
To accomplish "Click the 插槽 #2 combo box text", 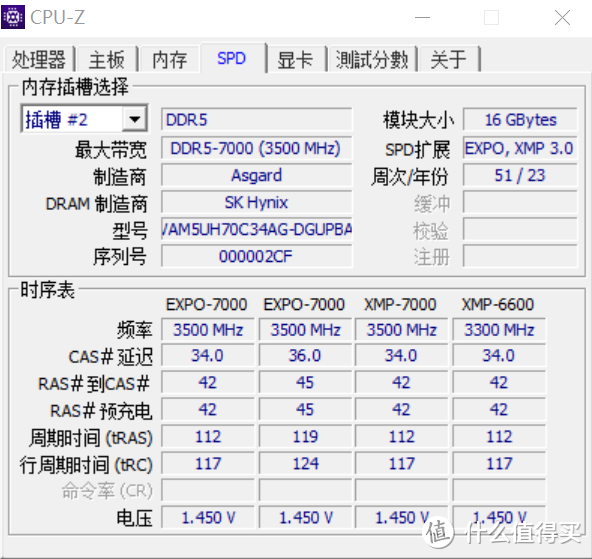I will tap(57, 120).
